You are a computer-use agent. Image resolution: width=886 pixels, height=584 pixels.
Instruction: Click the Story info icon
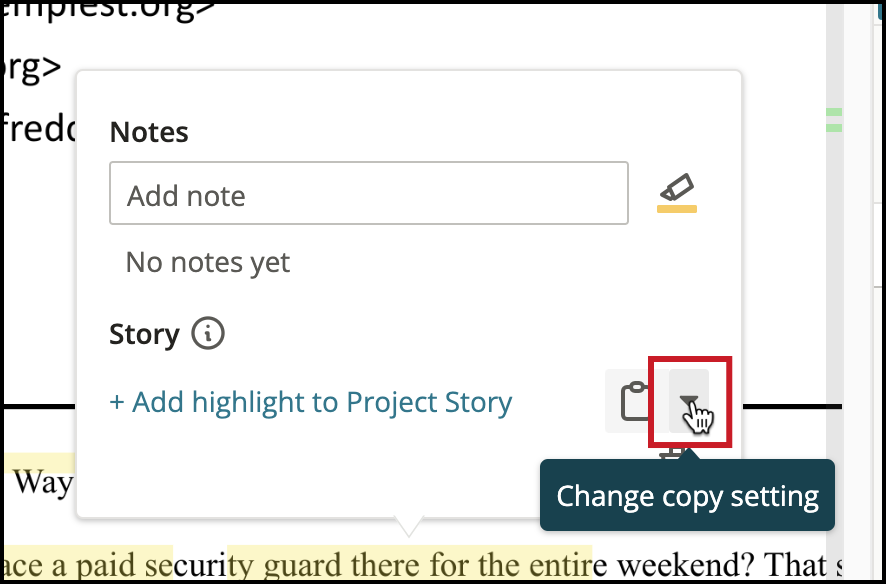tap(207, 333)
